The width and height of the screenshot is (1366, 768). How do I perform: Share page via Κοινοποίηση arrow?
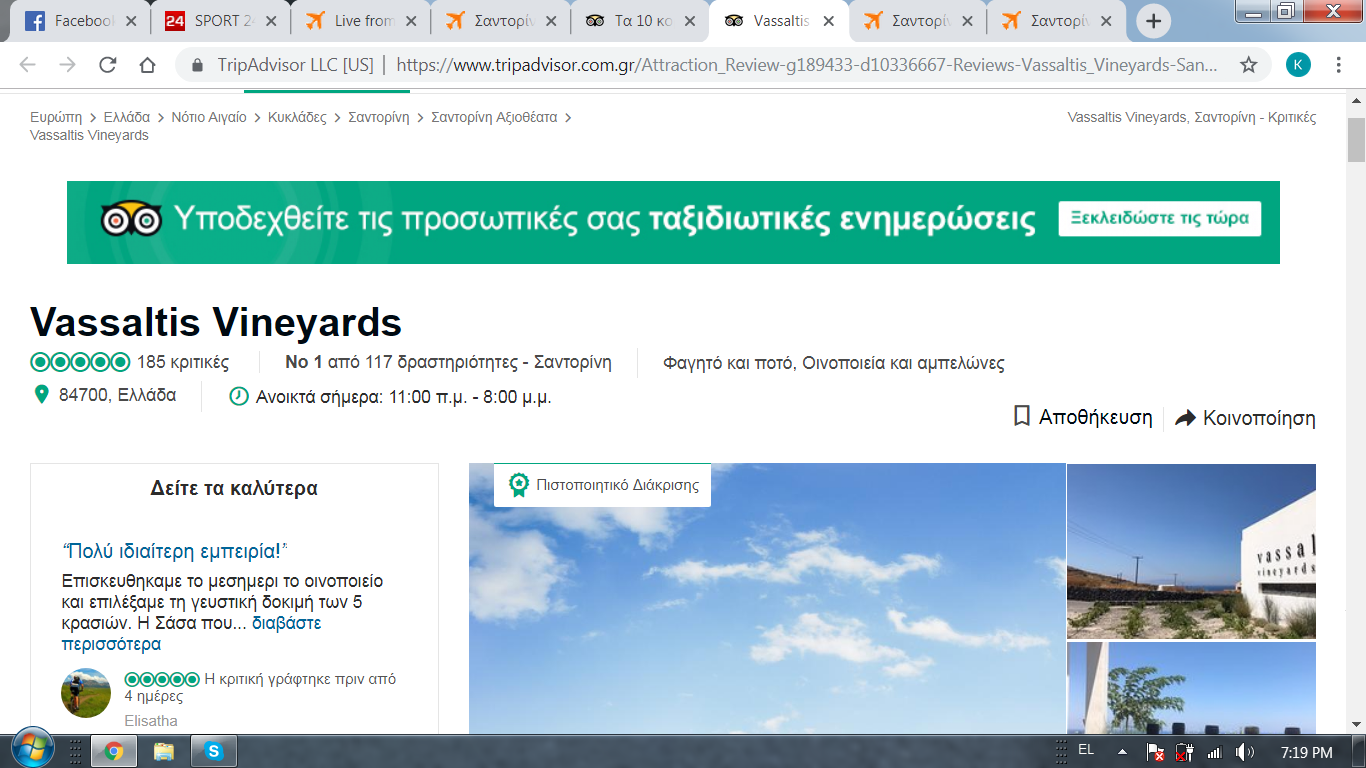[1186, 418]
